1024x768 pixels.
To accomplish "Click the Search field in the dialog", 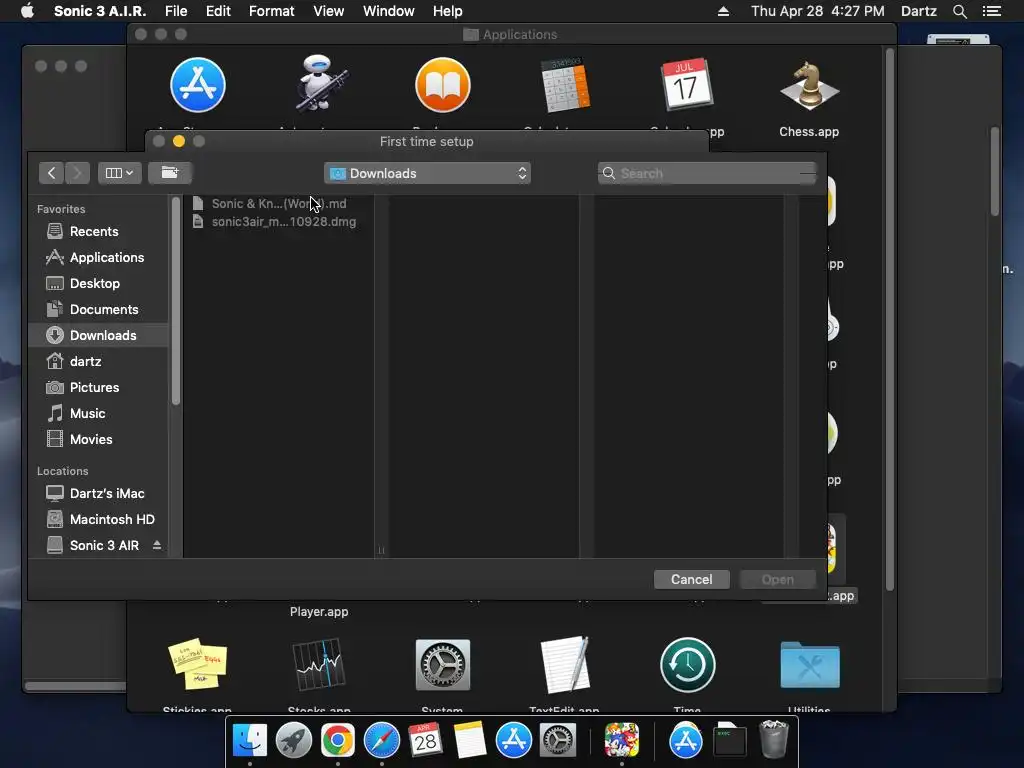I will click(707, 173).
